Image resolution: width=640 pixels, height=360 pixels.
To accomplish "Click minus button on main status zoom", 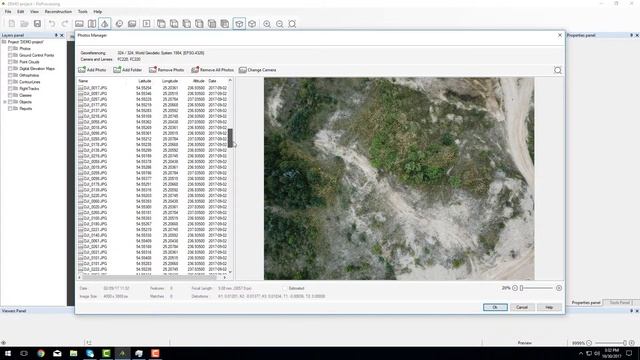I will tap(589, 343).
